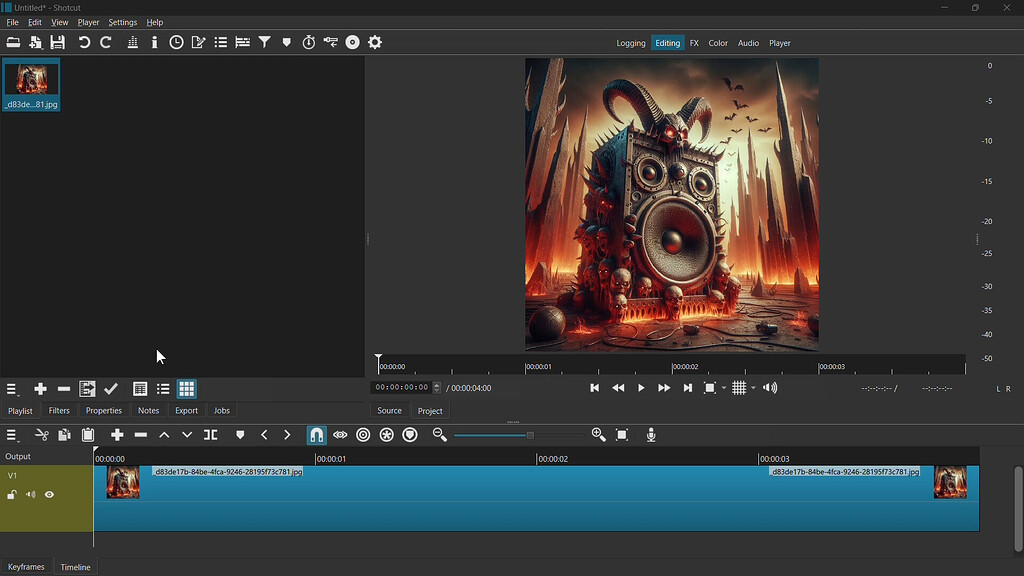Click the Project tab near the timecode
The width and height of the screenshot is (1024, 576).
(x=430, y=410)
